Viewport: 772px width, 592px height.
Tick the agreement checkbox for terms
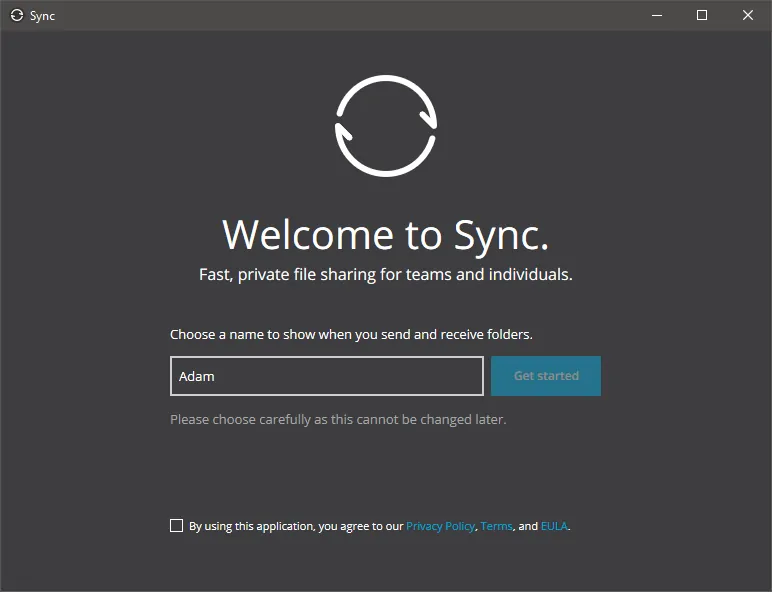176,526
